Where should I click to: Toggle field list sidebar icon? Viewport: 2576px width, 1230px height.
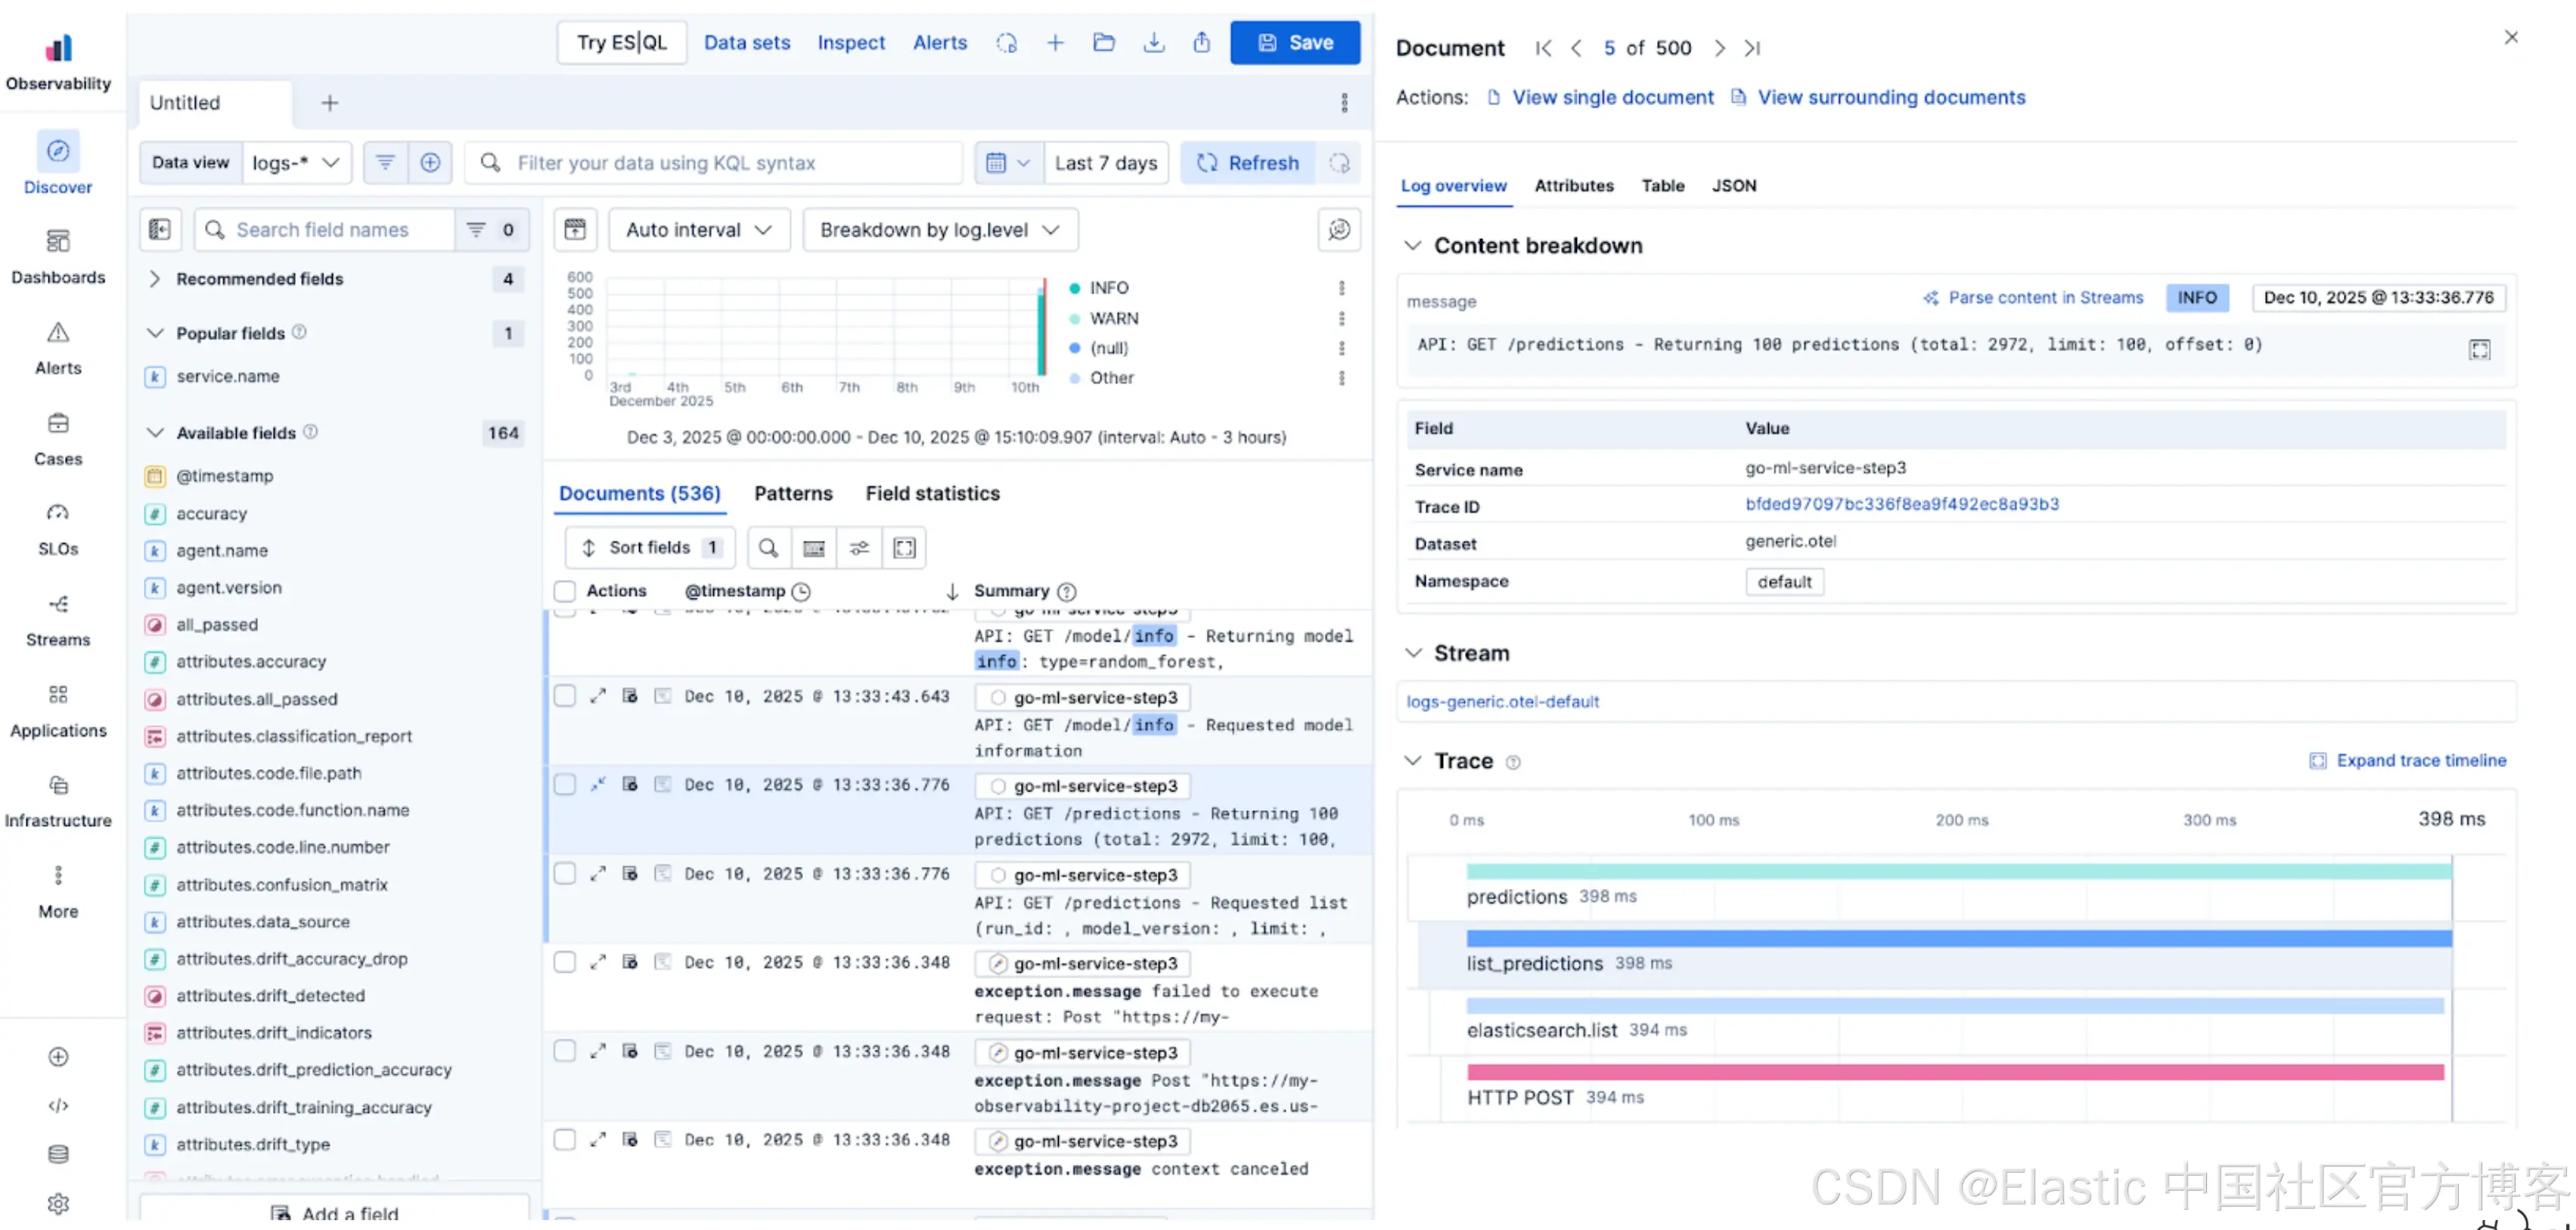[x=160, y=230]
